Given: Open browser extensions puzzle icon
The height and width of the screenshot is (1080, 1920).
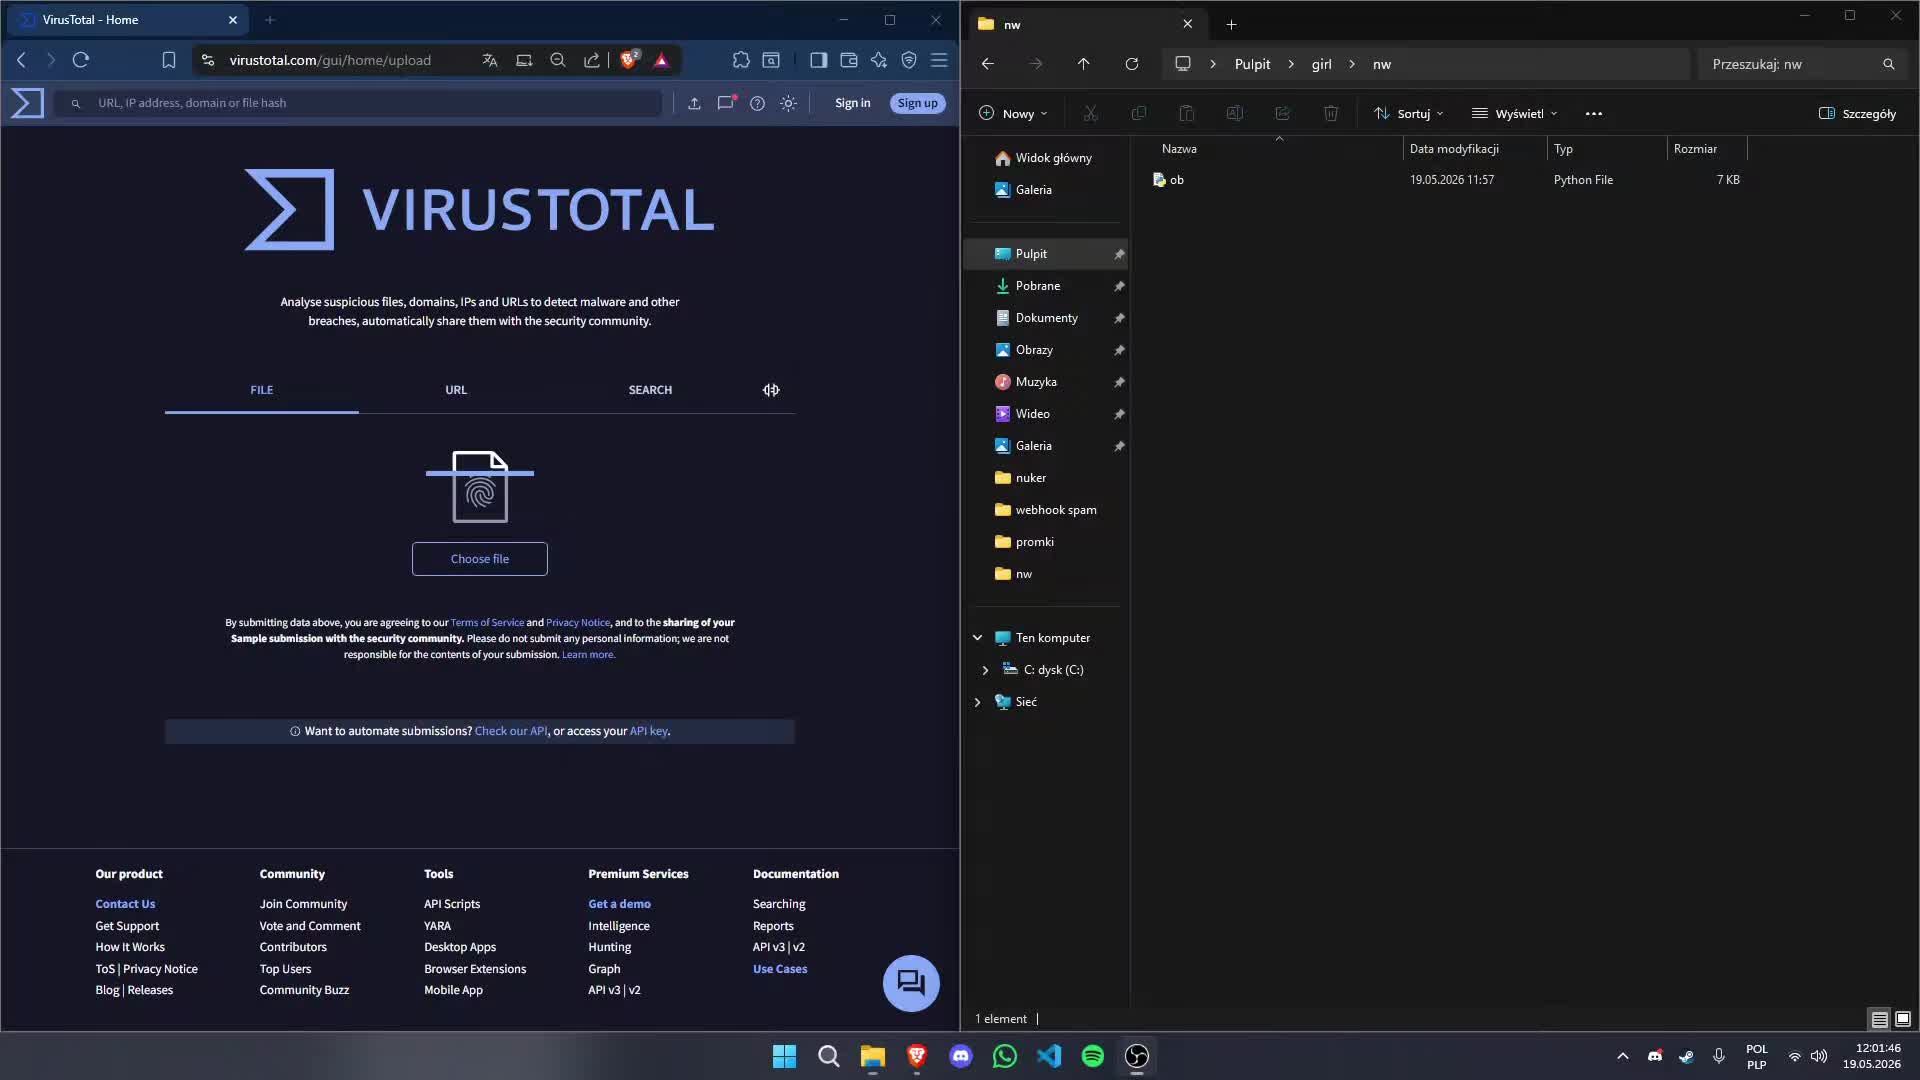Looking at the screenshot, I should [741, 60].
